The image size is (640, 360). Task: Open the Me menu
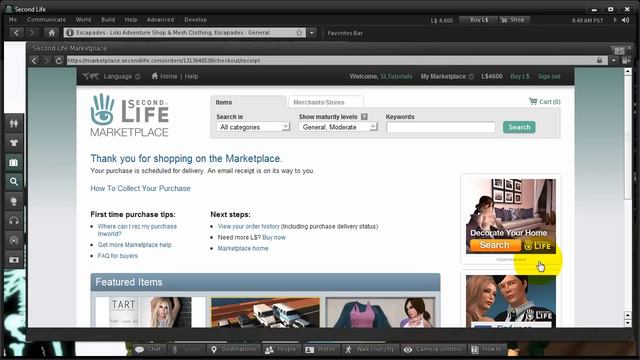13,20
